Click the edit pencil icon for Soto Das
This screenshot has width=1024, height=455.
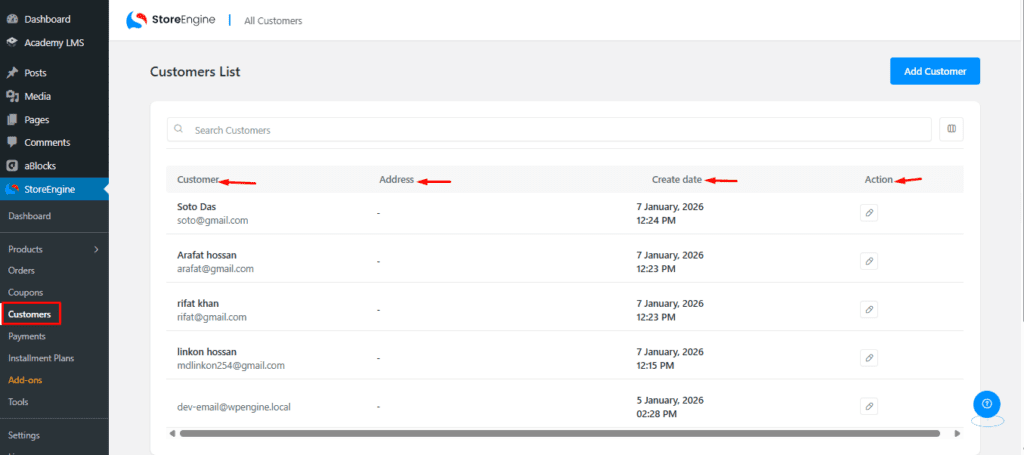[x=869, y=213]
